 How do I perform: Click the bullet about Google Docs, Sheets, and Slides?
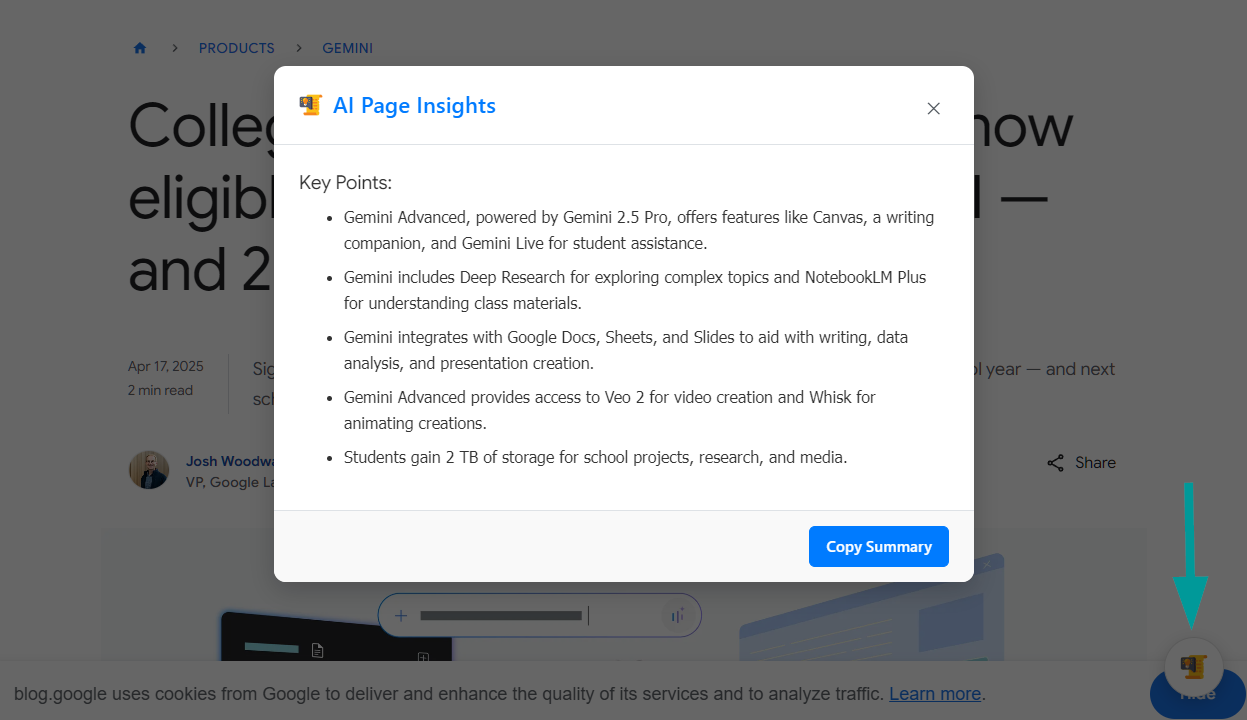626,350
